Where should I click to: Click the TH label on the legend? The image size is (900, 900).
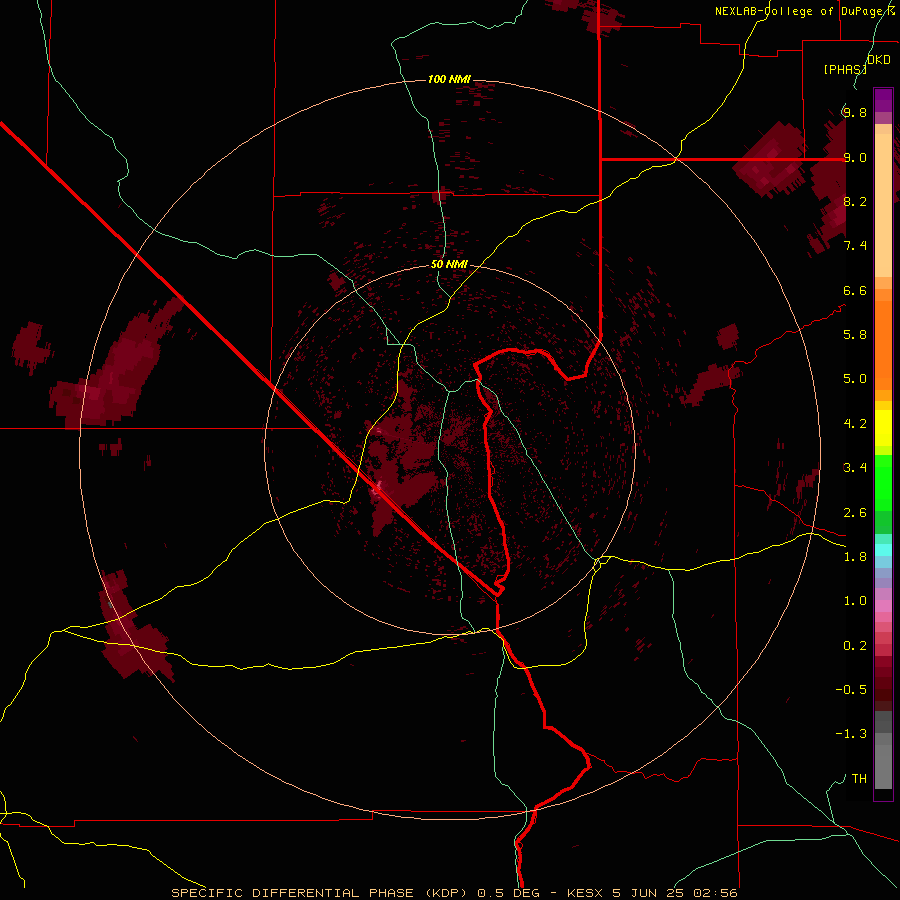coord(859,779)
